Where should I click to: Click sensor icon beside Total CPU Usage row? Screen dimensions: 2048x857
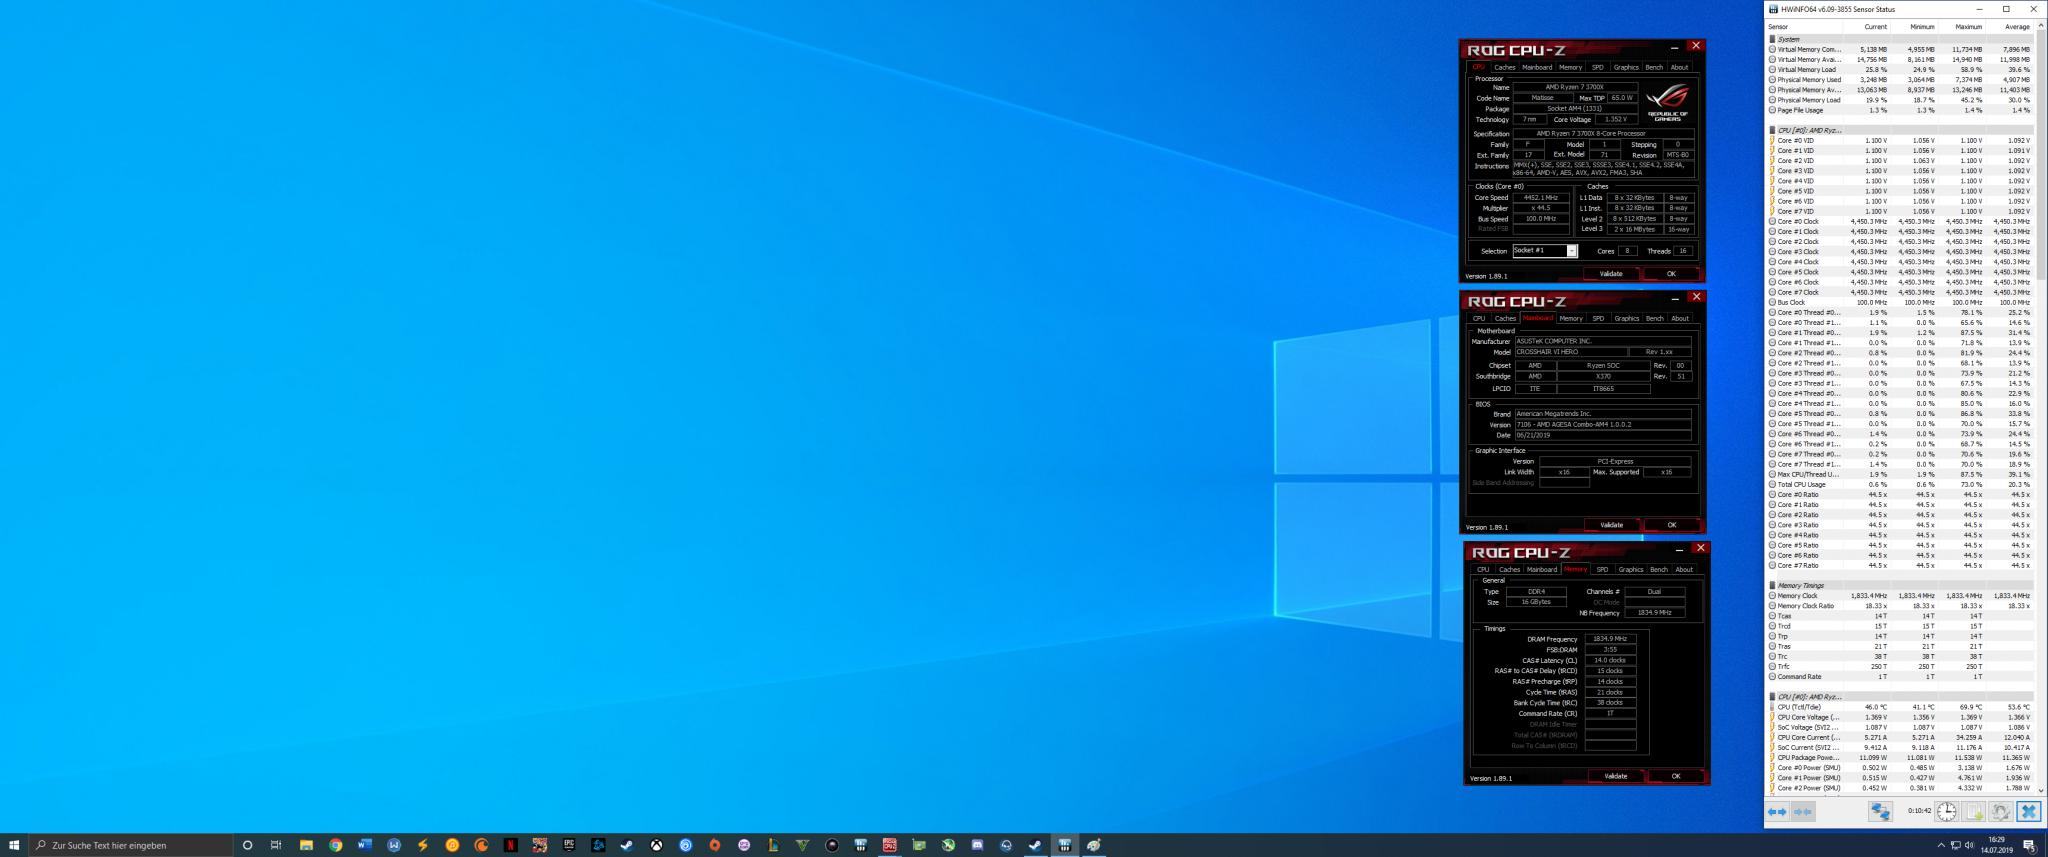pyautogui.click(x=1772, y=485)
